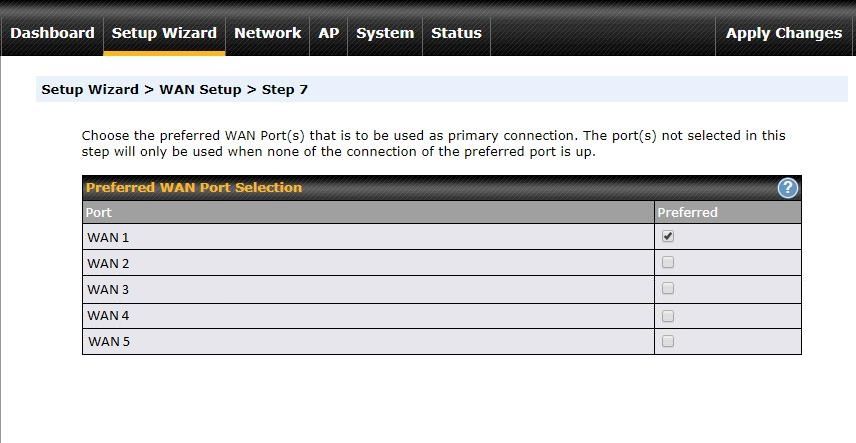Open the AP tab

329,33
